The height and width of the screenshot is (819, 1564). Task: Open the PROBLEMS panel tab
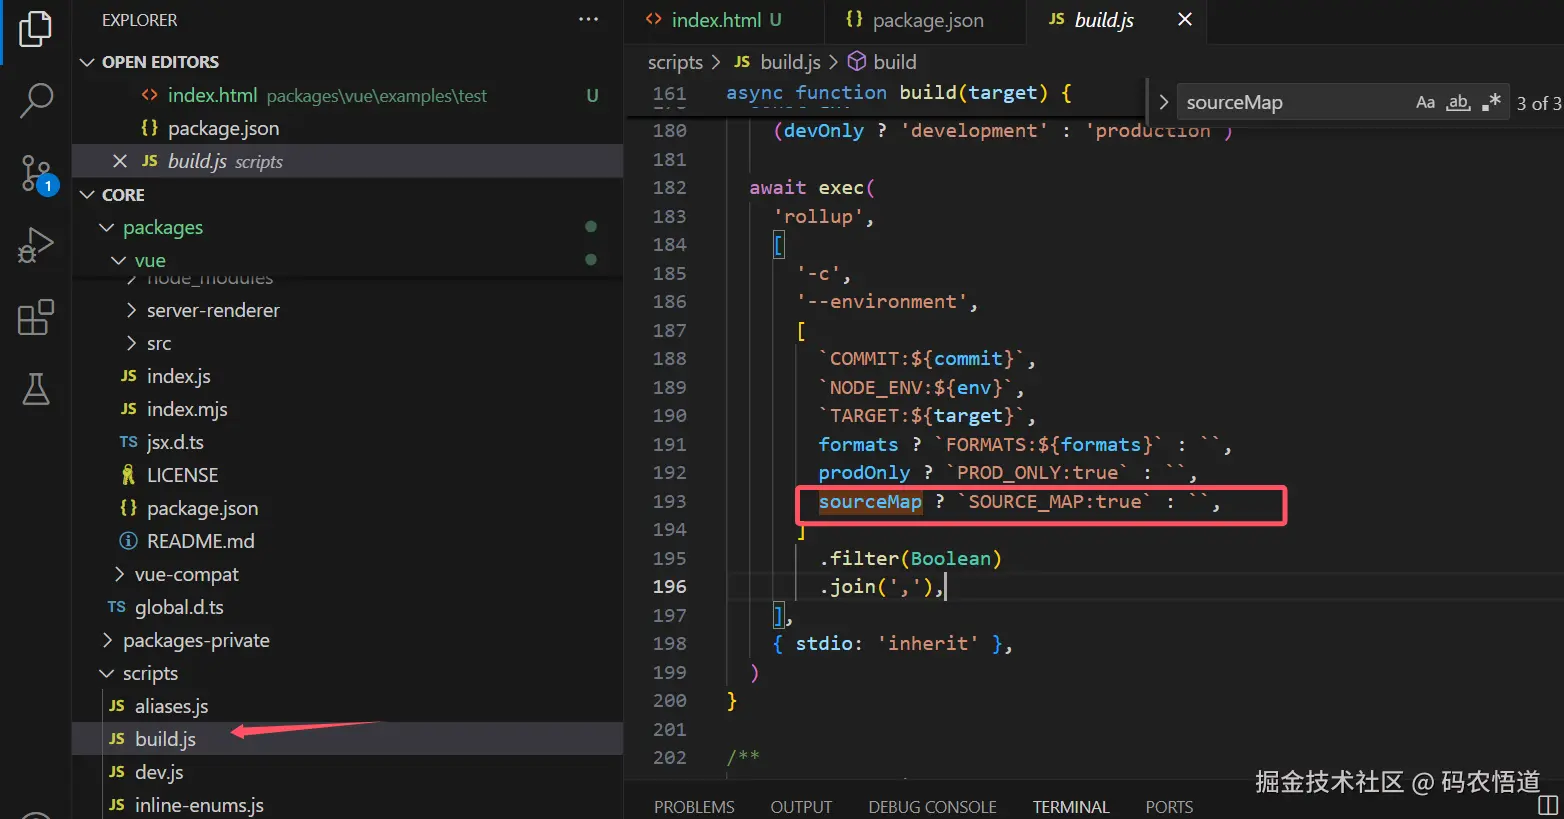694,807
